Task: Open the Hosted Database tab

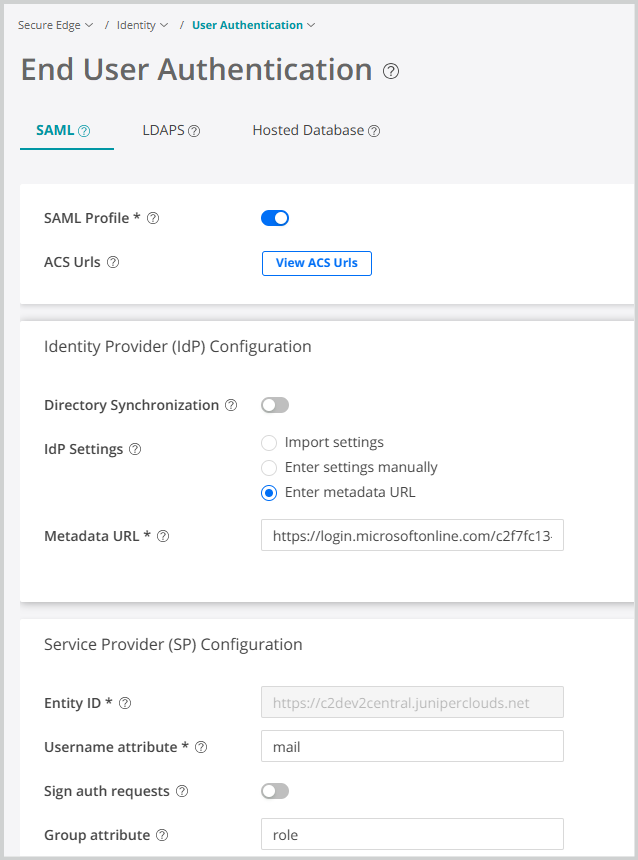Action: pyautogui.click(x=316, y=130)
